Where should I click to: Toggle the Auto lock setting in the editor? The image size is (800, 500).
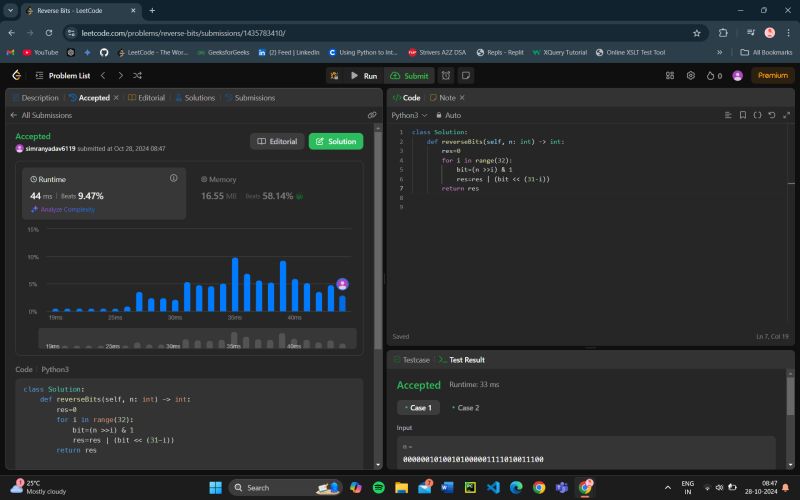(x=450, y=115)
